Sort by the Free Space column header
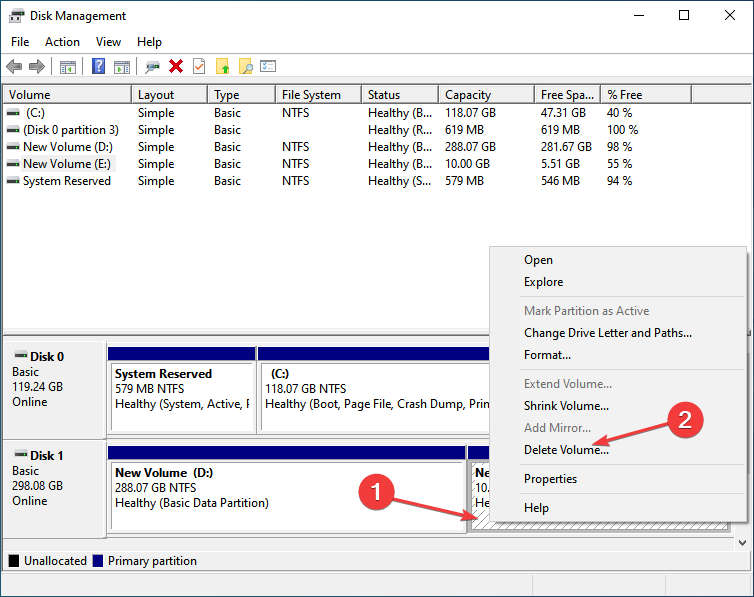Image resolution: width=754 pixels, height=597 pixels. point(567,95)
